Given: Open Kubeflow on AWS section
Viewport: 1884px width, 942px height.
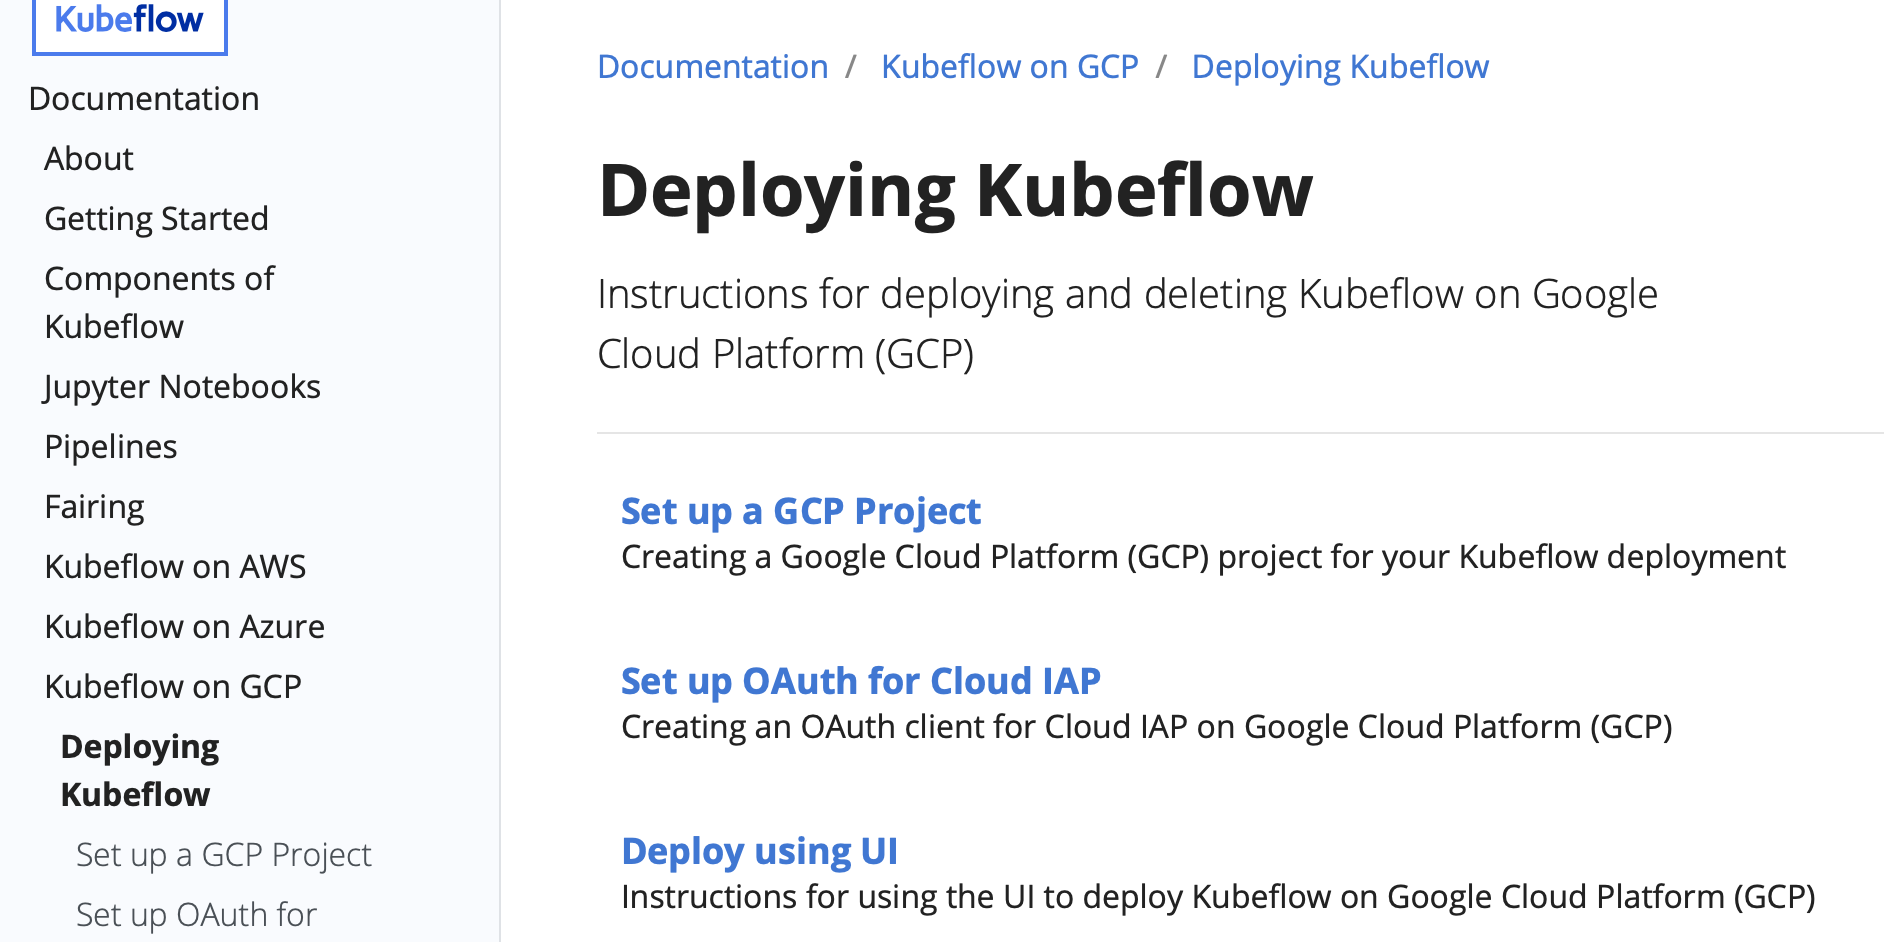Looking at the screenshot, I should tap(176, 567).
